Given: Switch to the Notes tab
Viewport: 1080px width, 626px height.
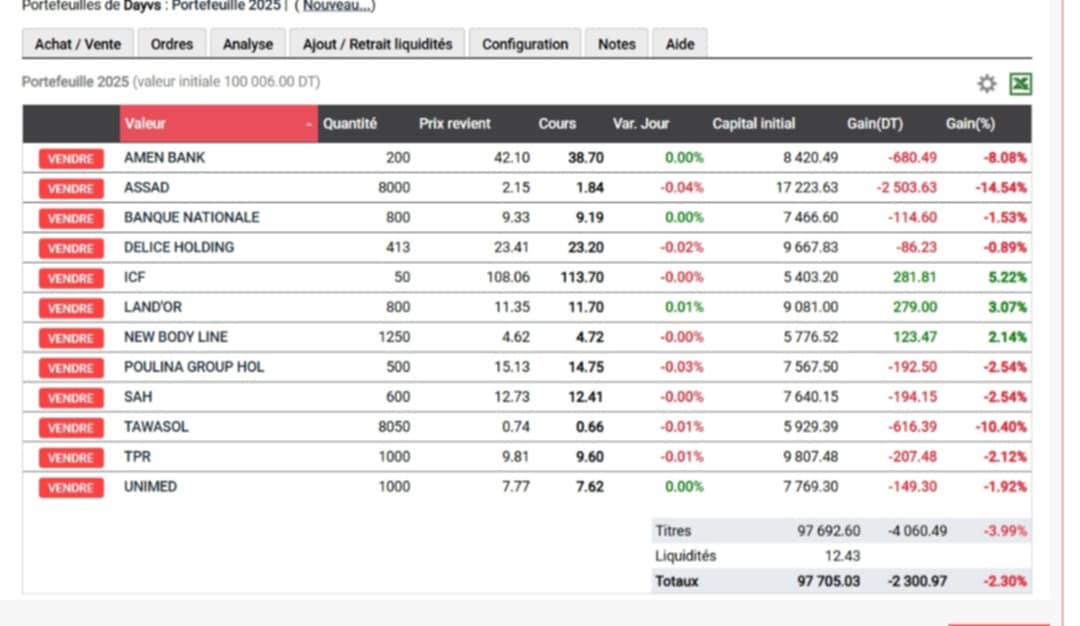Looking at the screenshot, I should pyautogui.click(x=616, y=44).
